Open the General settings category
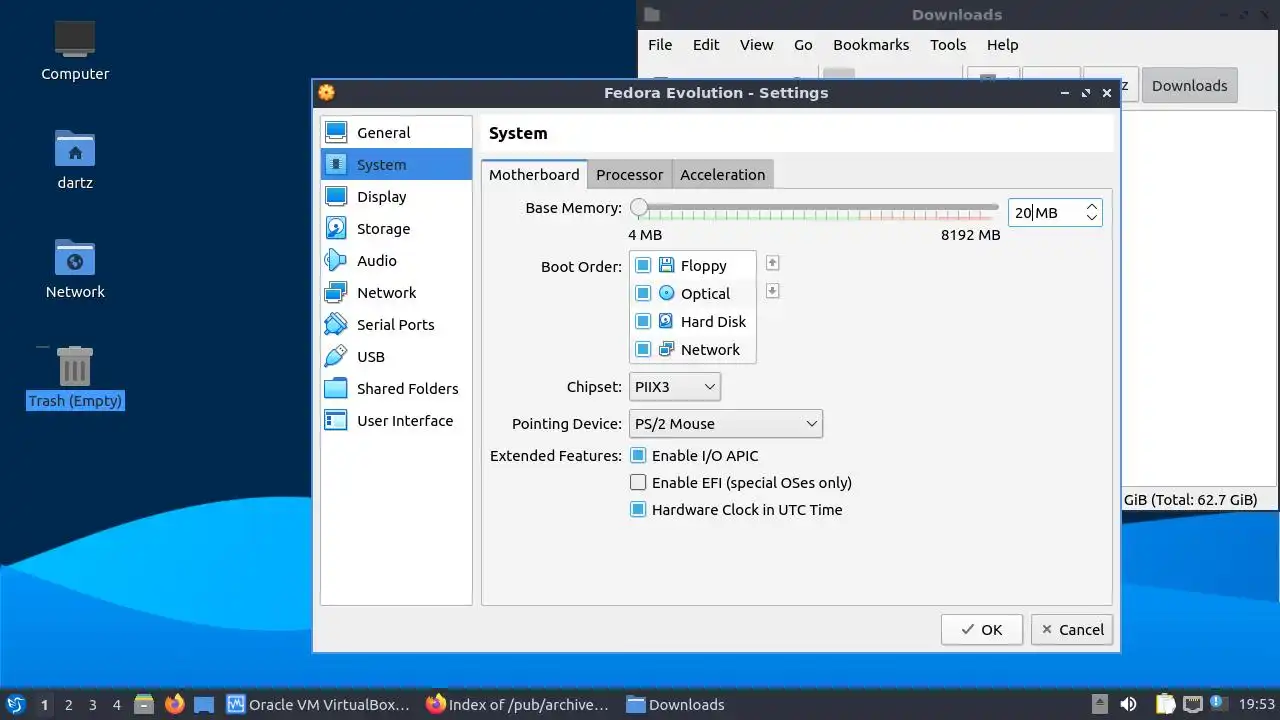Image resolution: width=1280 pixels, height=720 pixels. tap(396, 133)
